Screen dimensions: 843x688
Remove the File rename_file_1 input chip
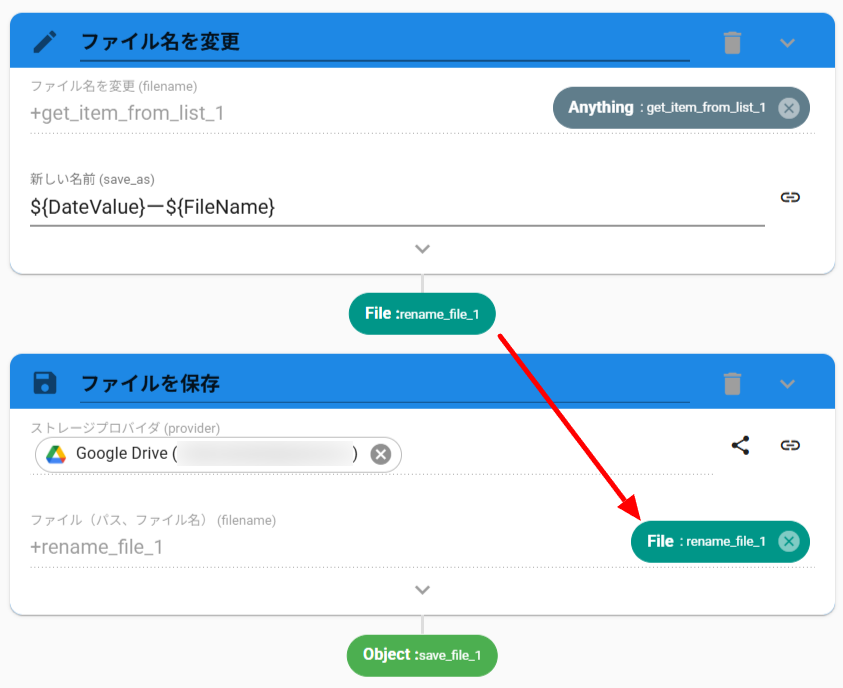[789, 542]
